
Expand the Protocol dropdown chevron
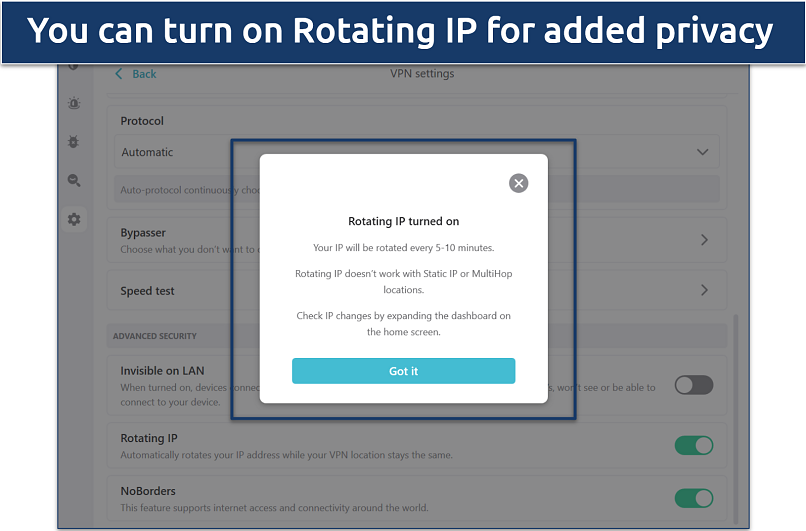(702, 152)
